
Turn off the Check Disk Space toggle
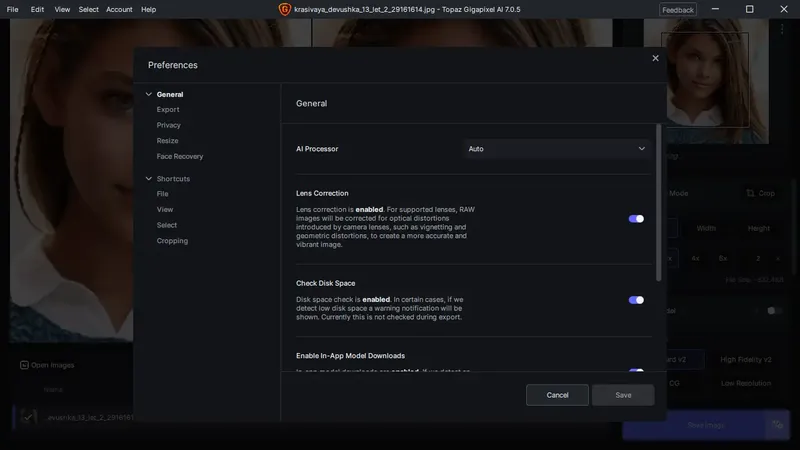point(636,300)
